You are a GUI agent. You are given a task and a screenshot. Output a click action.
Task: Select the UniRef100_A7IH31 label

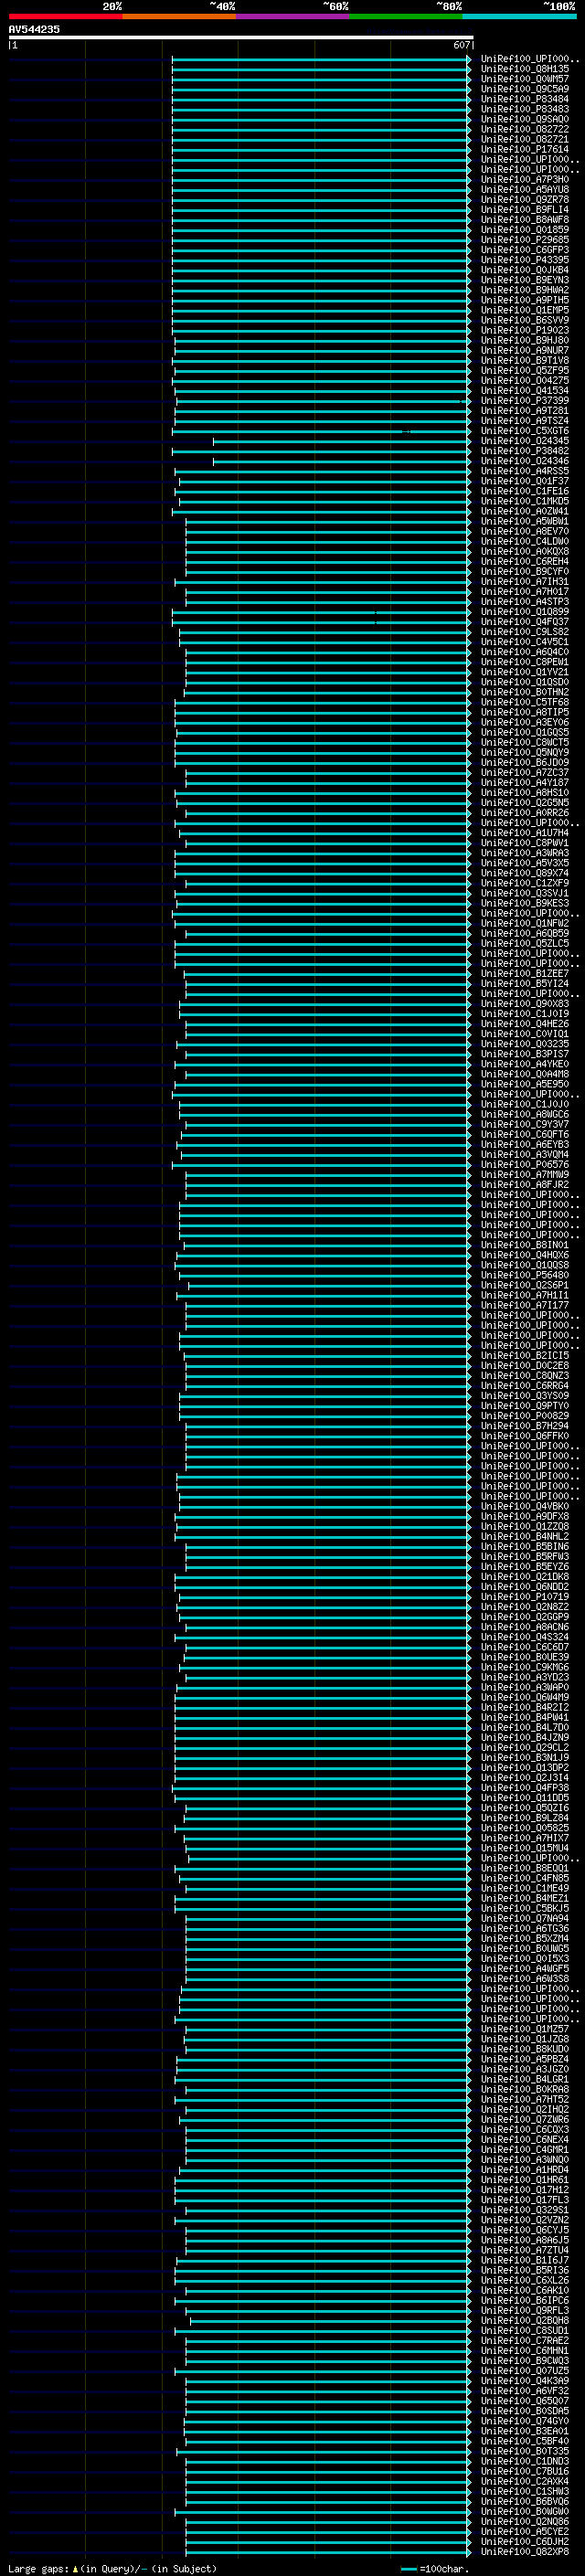tap(525, 581)
